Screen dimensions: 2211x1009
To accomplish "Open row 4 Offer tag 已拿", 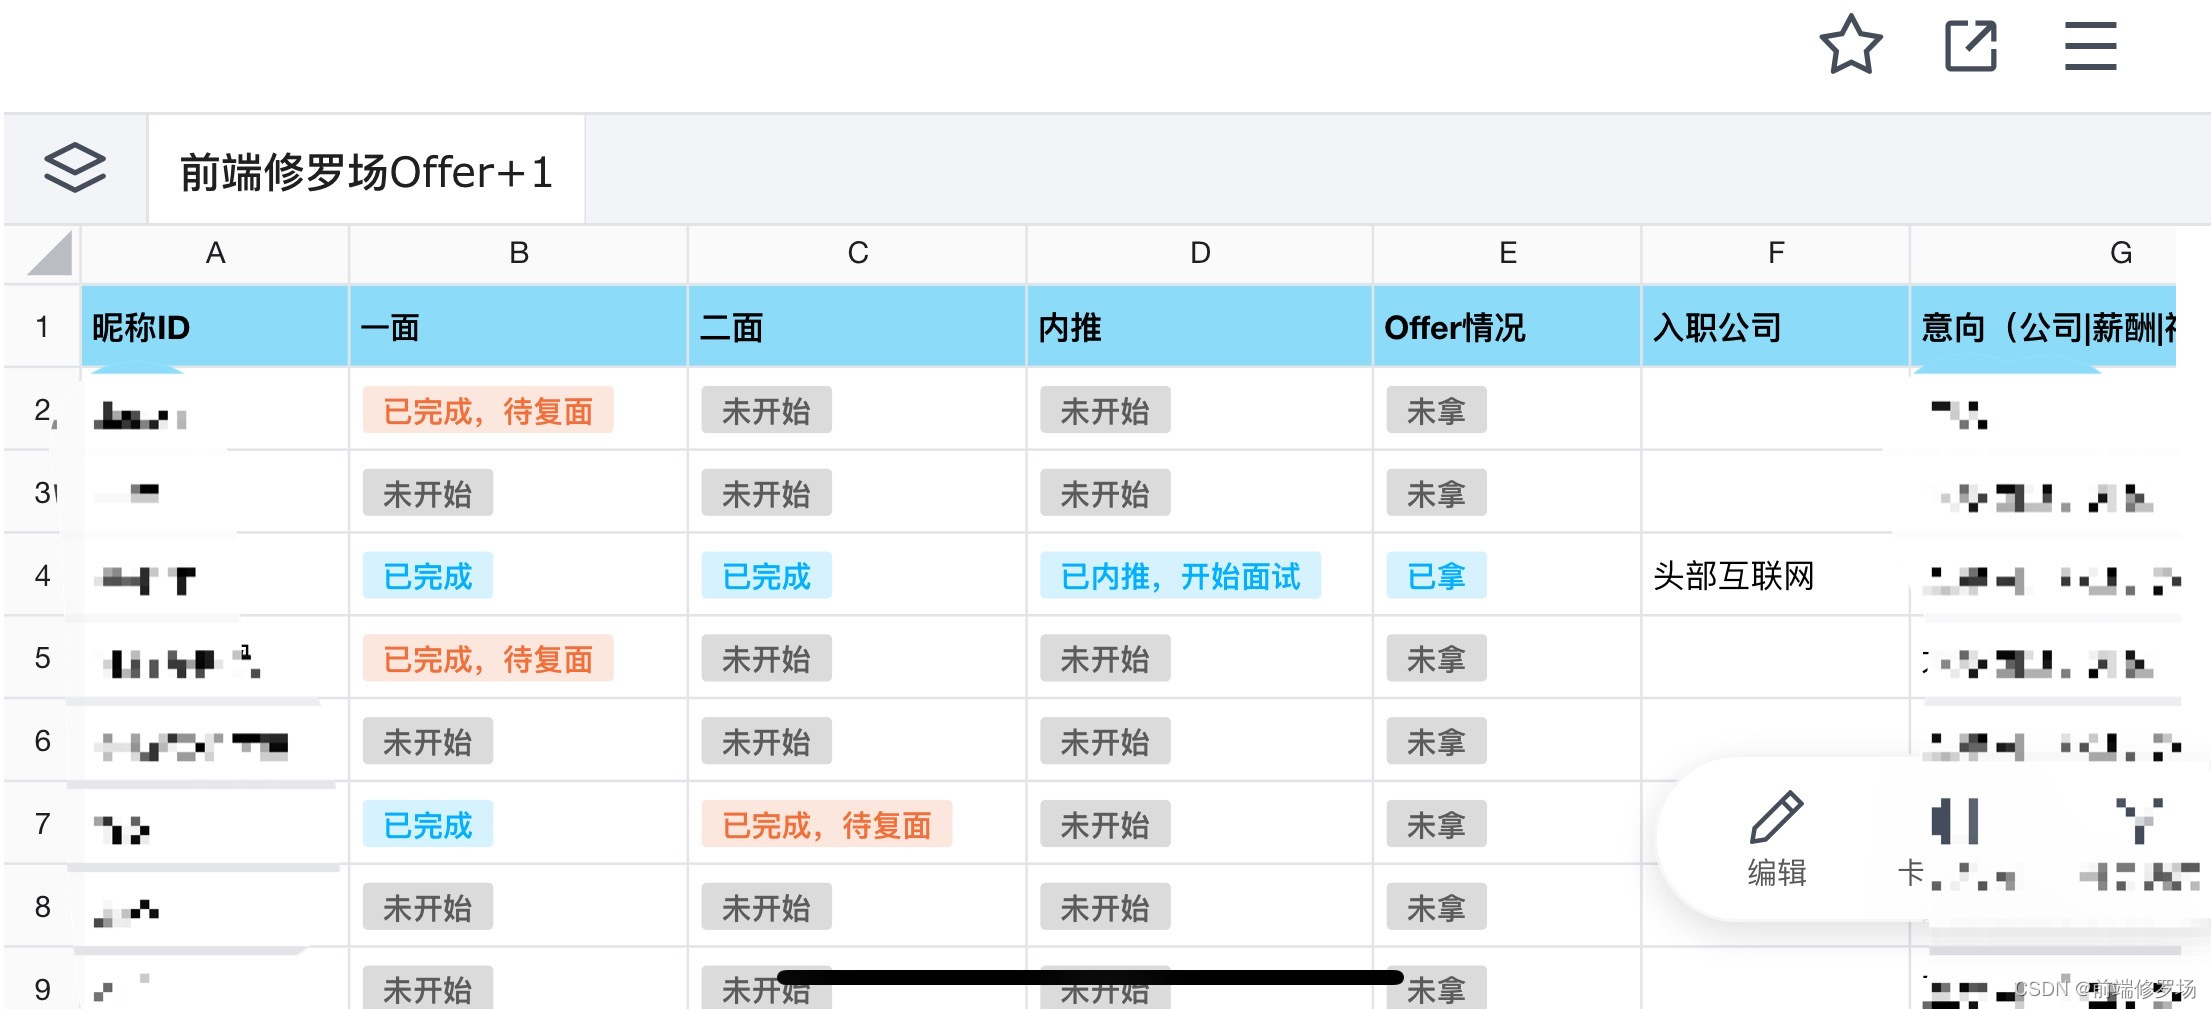I will (x=1436, y=576).
